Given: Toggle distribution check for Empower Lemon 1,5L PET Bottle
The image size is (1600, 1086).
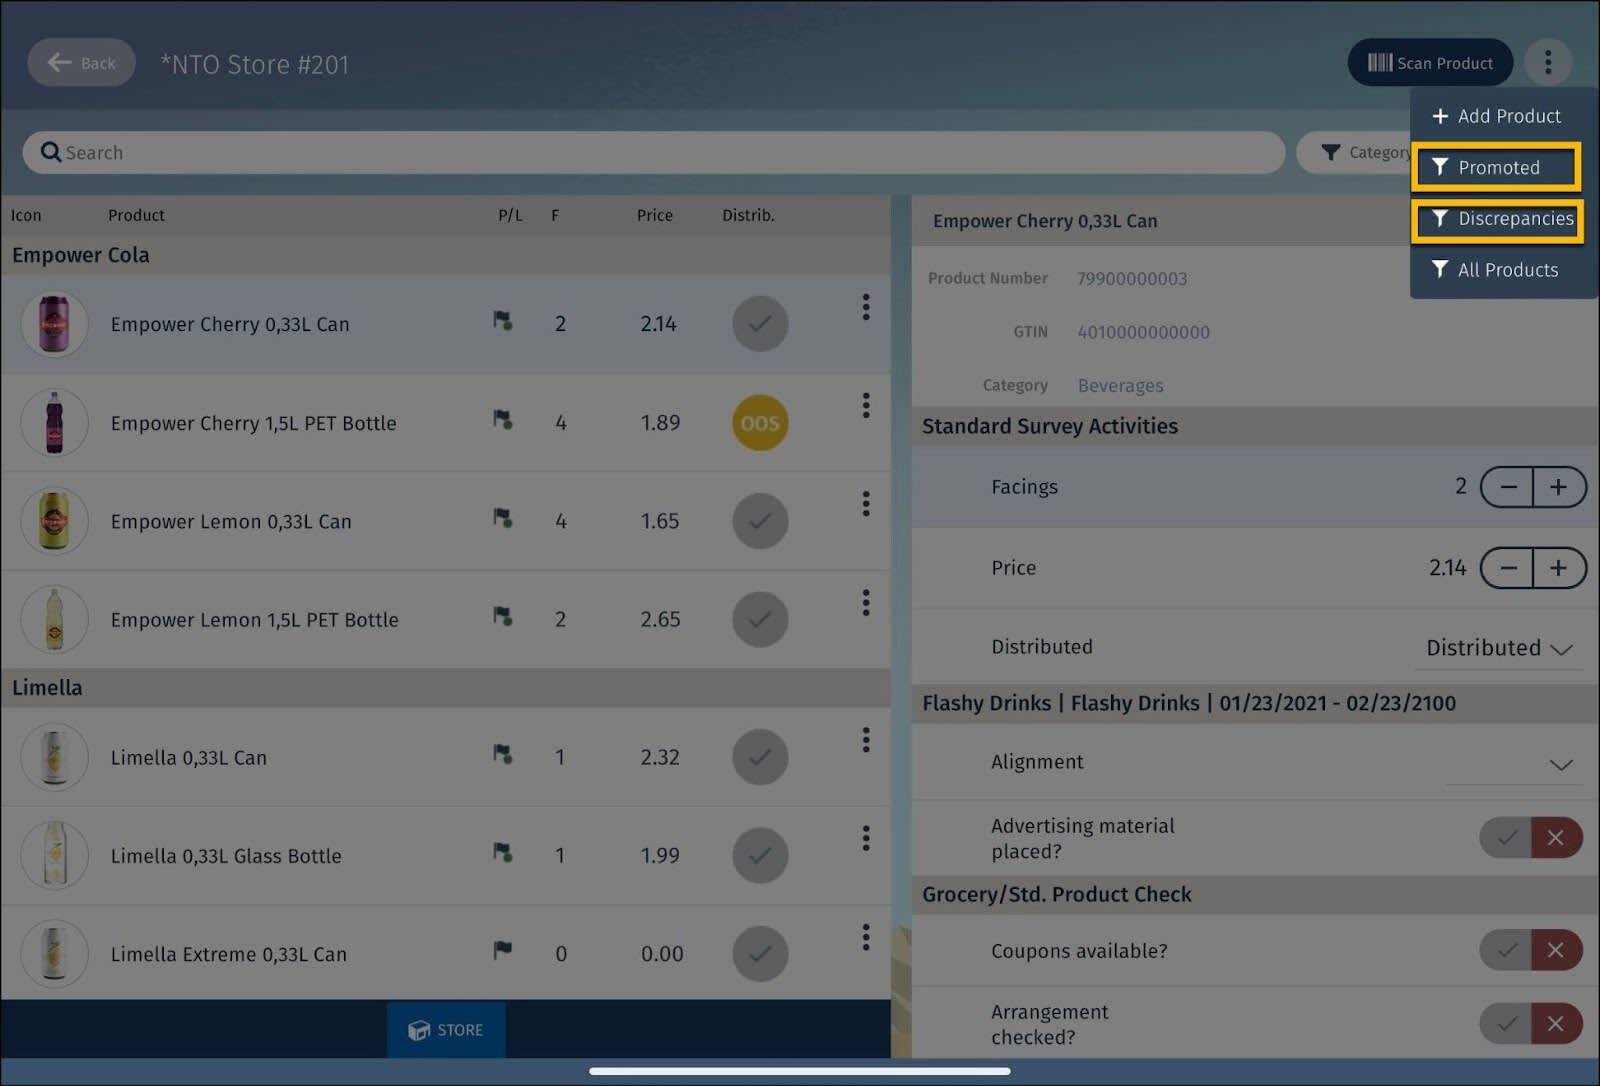Looking at the screenshot, I should click(x=760, y=620).
